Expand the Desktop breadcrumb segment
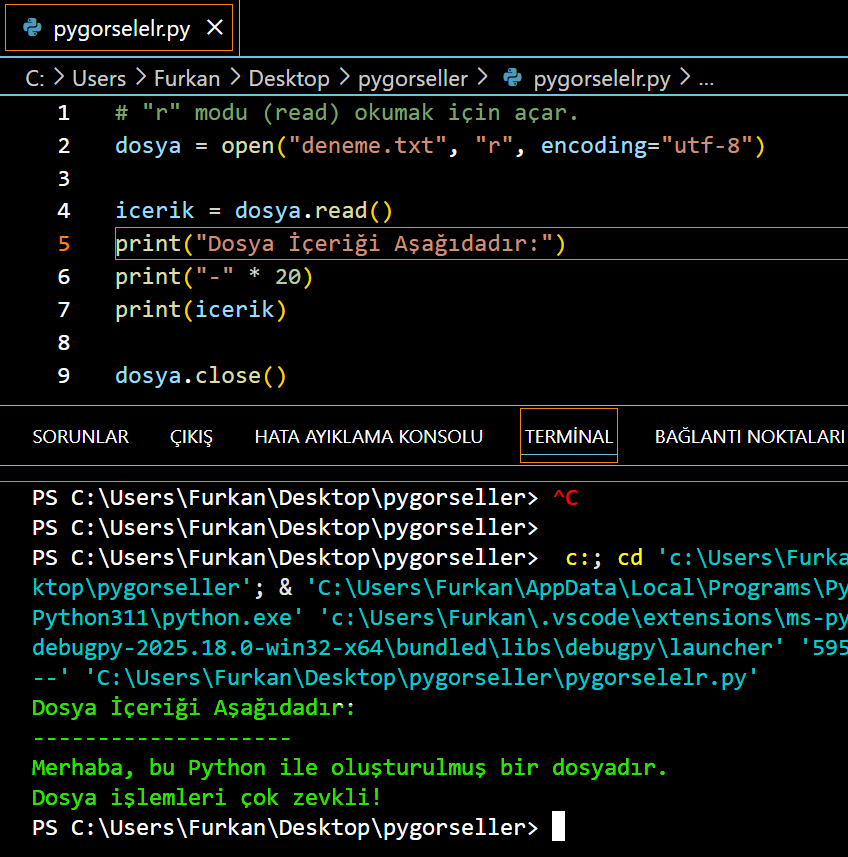Viewport: 848px width, 857px height. (288, 78)
